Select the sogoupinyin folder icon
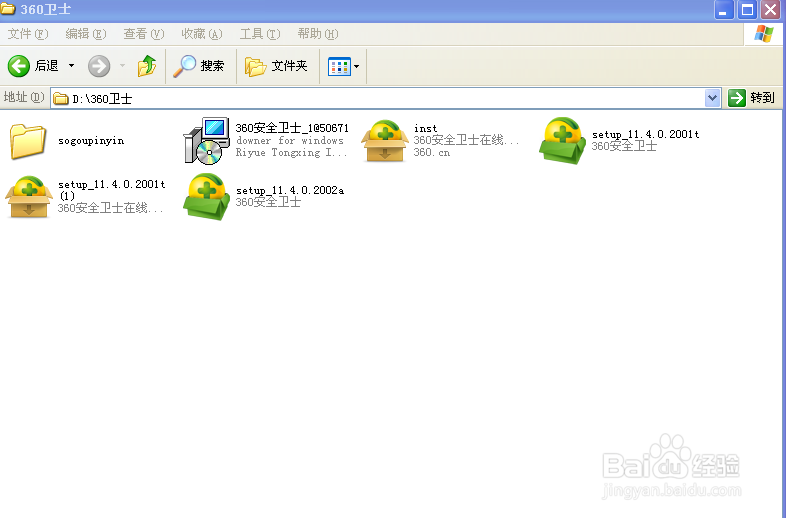This screenshot has width=786, height=518. coord(28,141)
